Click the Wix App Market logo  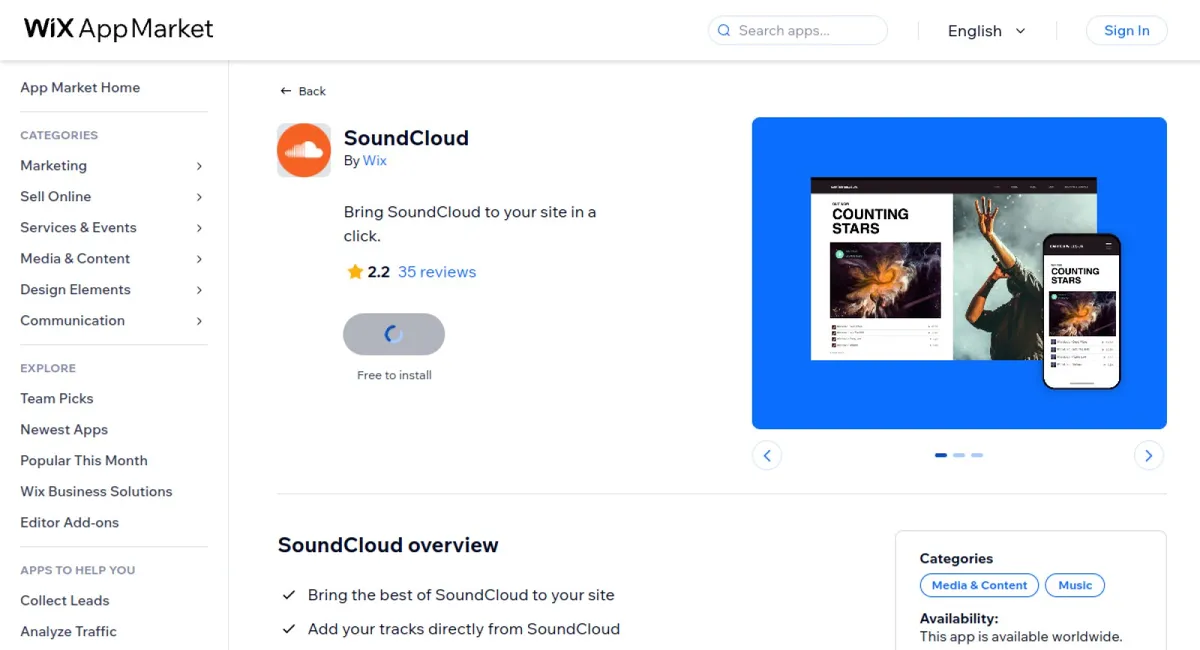click(119, 29)
